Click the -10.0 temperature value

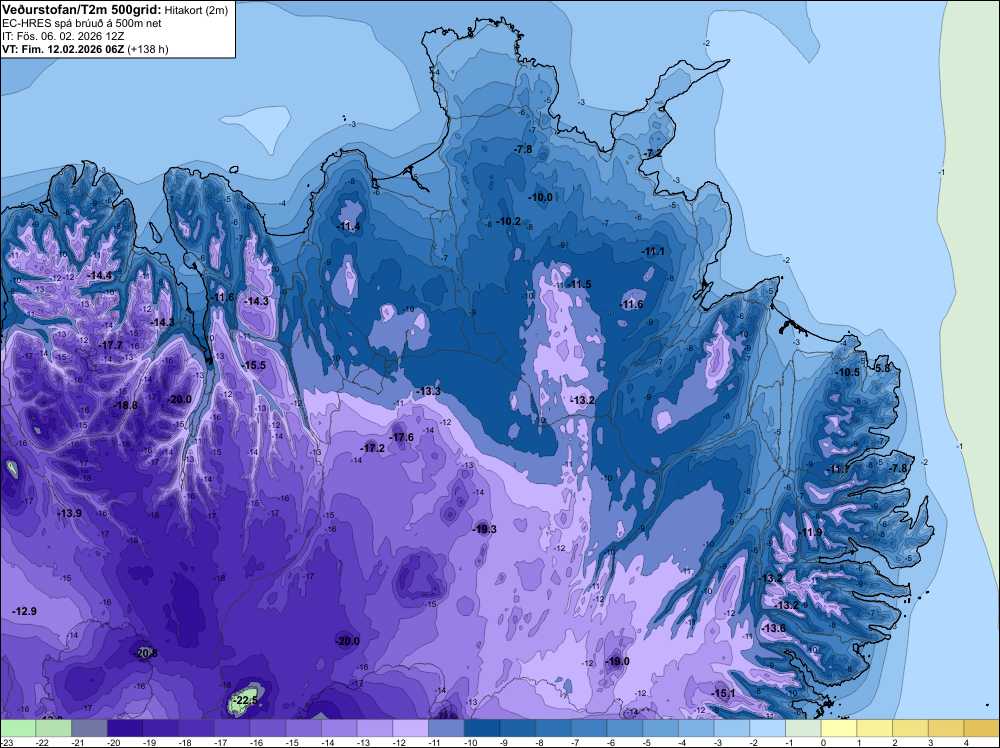click(x=541, y=197)
